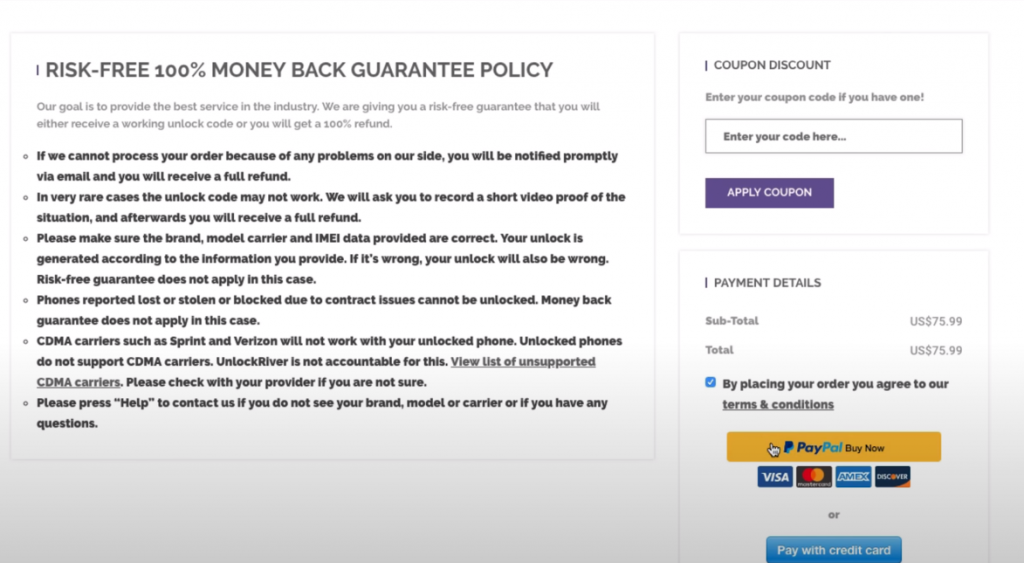Click the 'or' payment separator text

click(833, 515)
